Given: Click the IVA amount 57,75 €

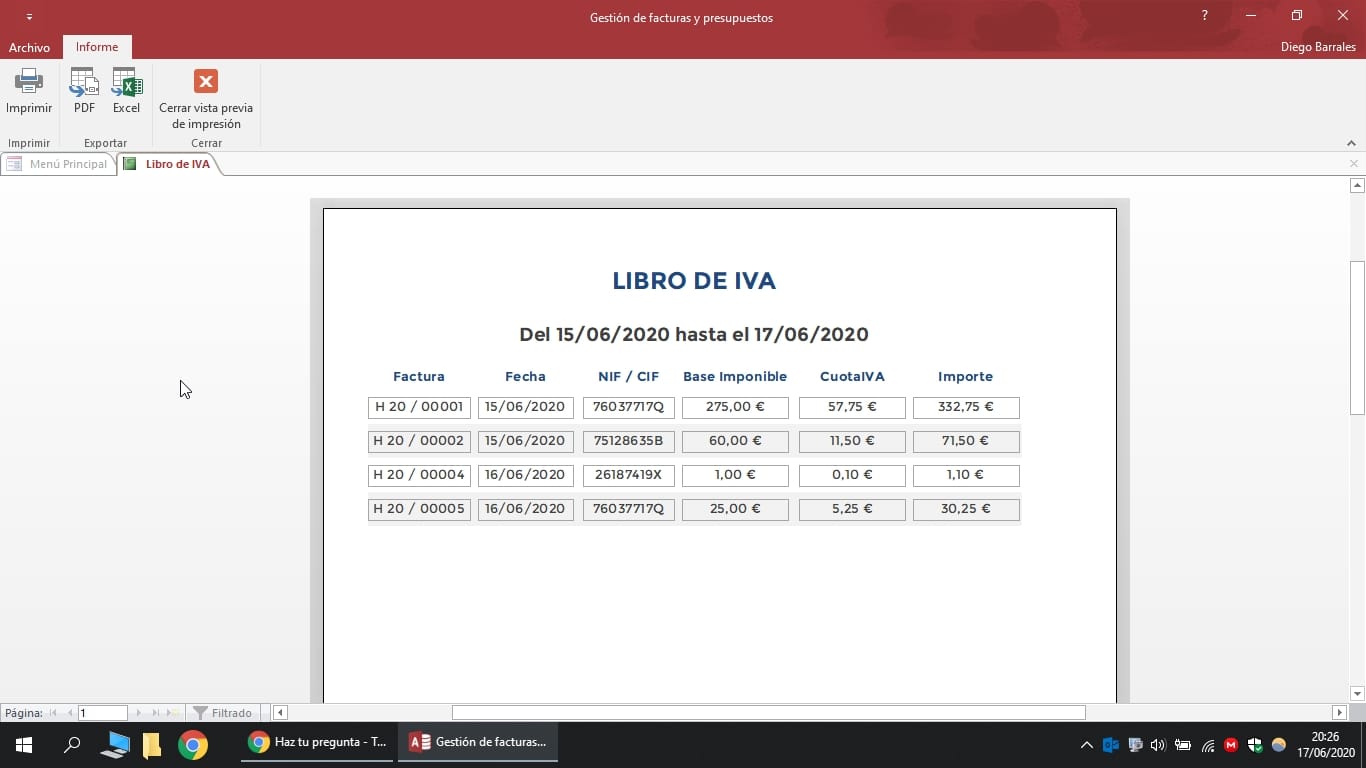Looking at the screenshot, I should pos(852,407).
